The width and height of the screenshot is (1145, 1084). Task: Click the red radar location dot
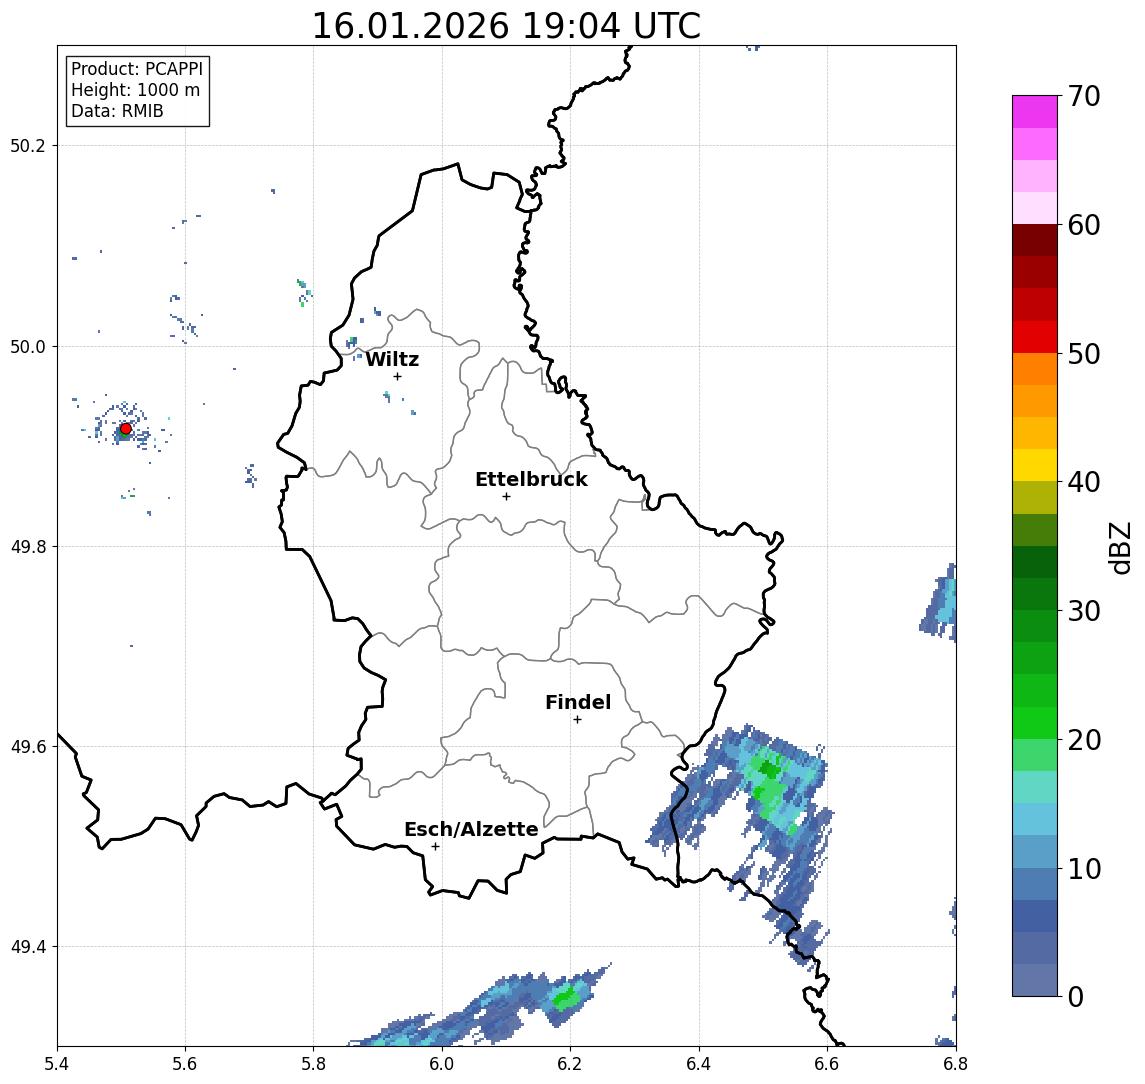pyautogui.click(x=126, y=429)
